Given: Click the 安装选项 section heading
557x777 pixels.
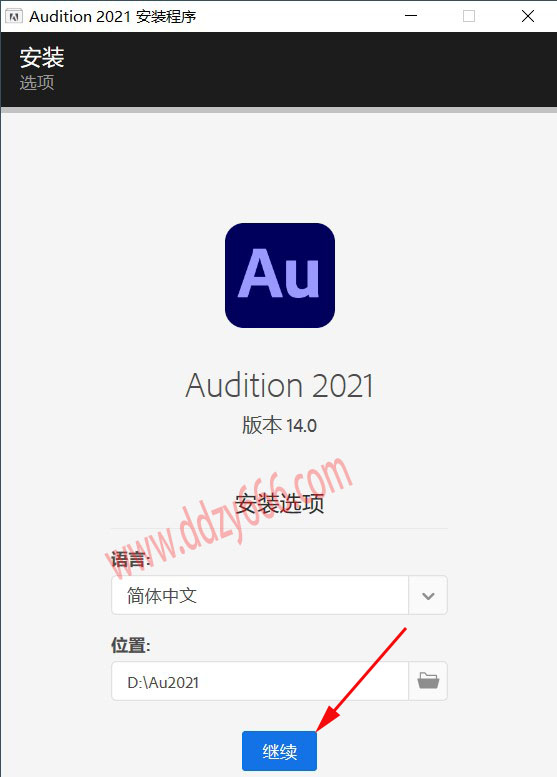Looking at the screenshot, I should (279, 504).
